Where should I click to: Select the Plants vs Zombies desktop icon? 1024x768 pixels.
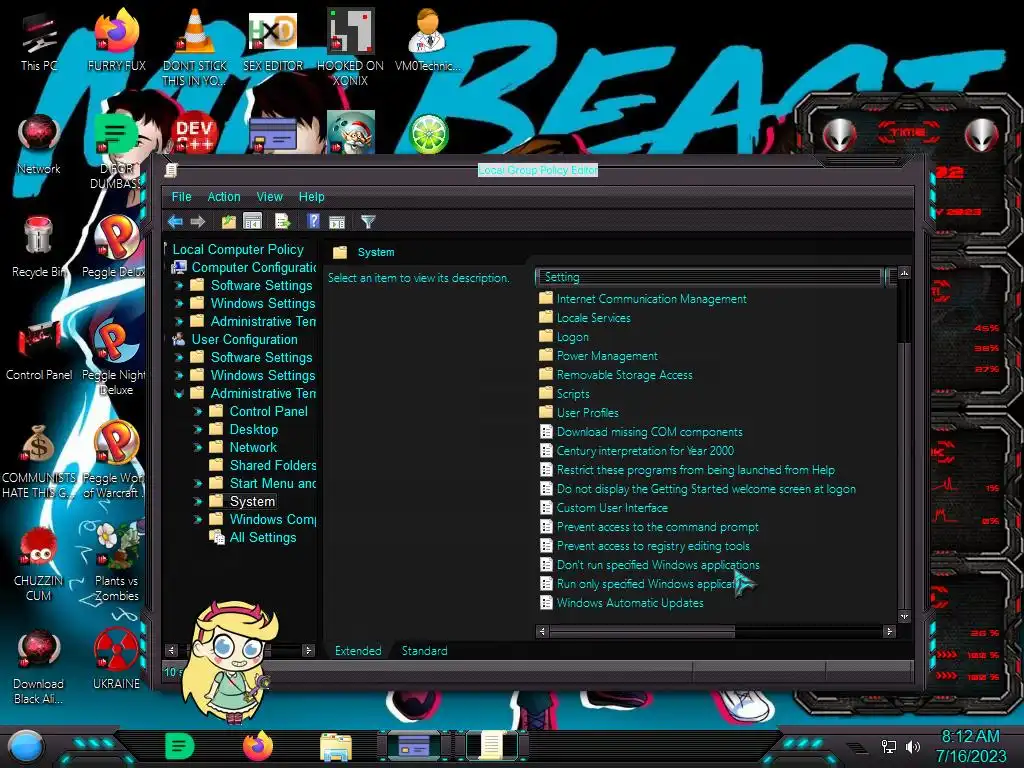116,562
